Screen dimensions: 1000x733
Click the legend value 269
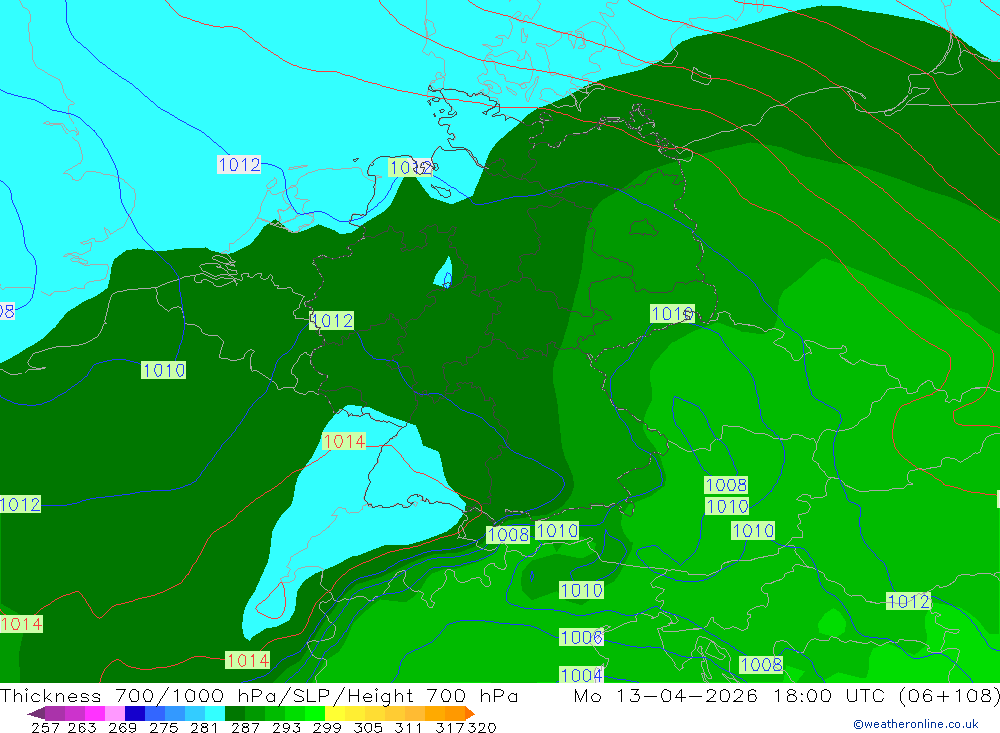click(122, 728)
